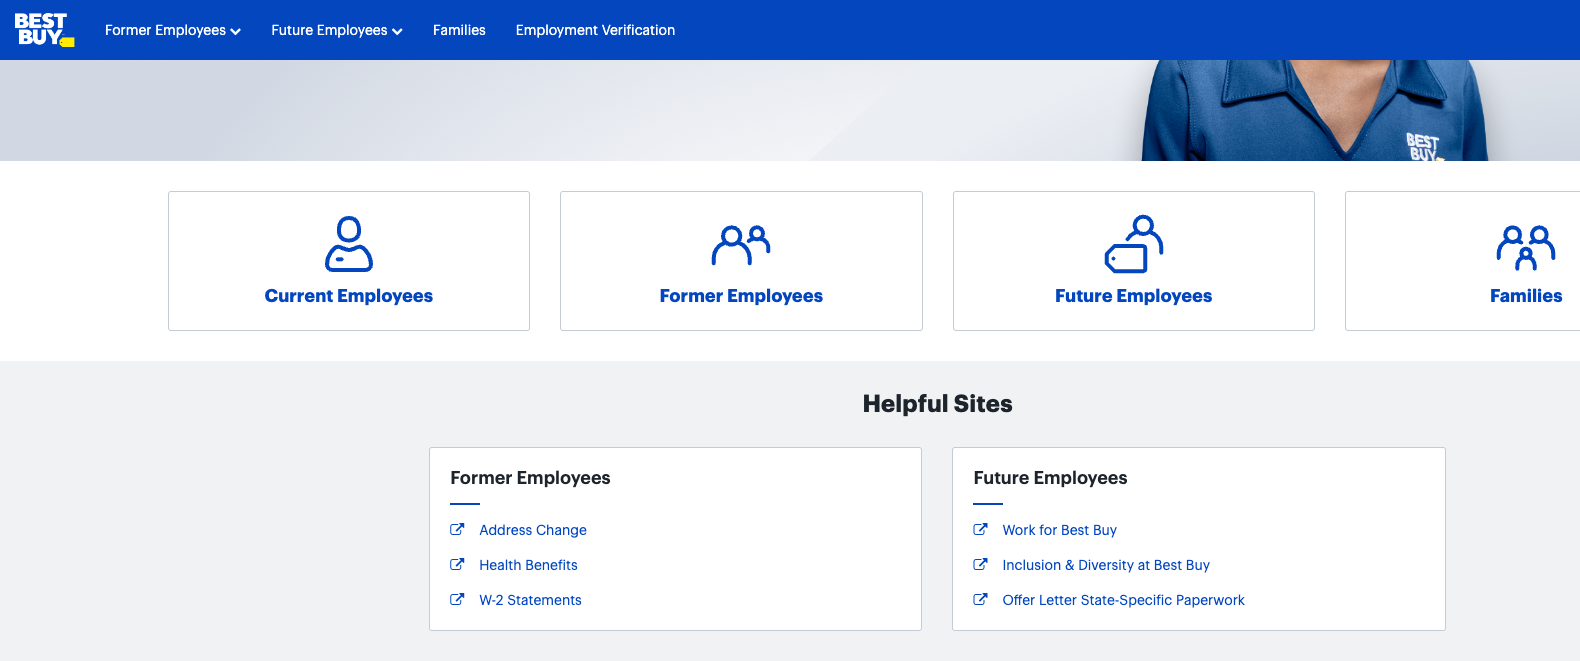Open the W-2 Statements link
1580x661 pixels.
pyautogui.click(x=530, y=600)
